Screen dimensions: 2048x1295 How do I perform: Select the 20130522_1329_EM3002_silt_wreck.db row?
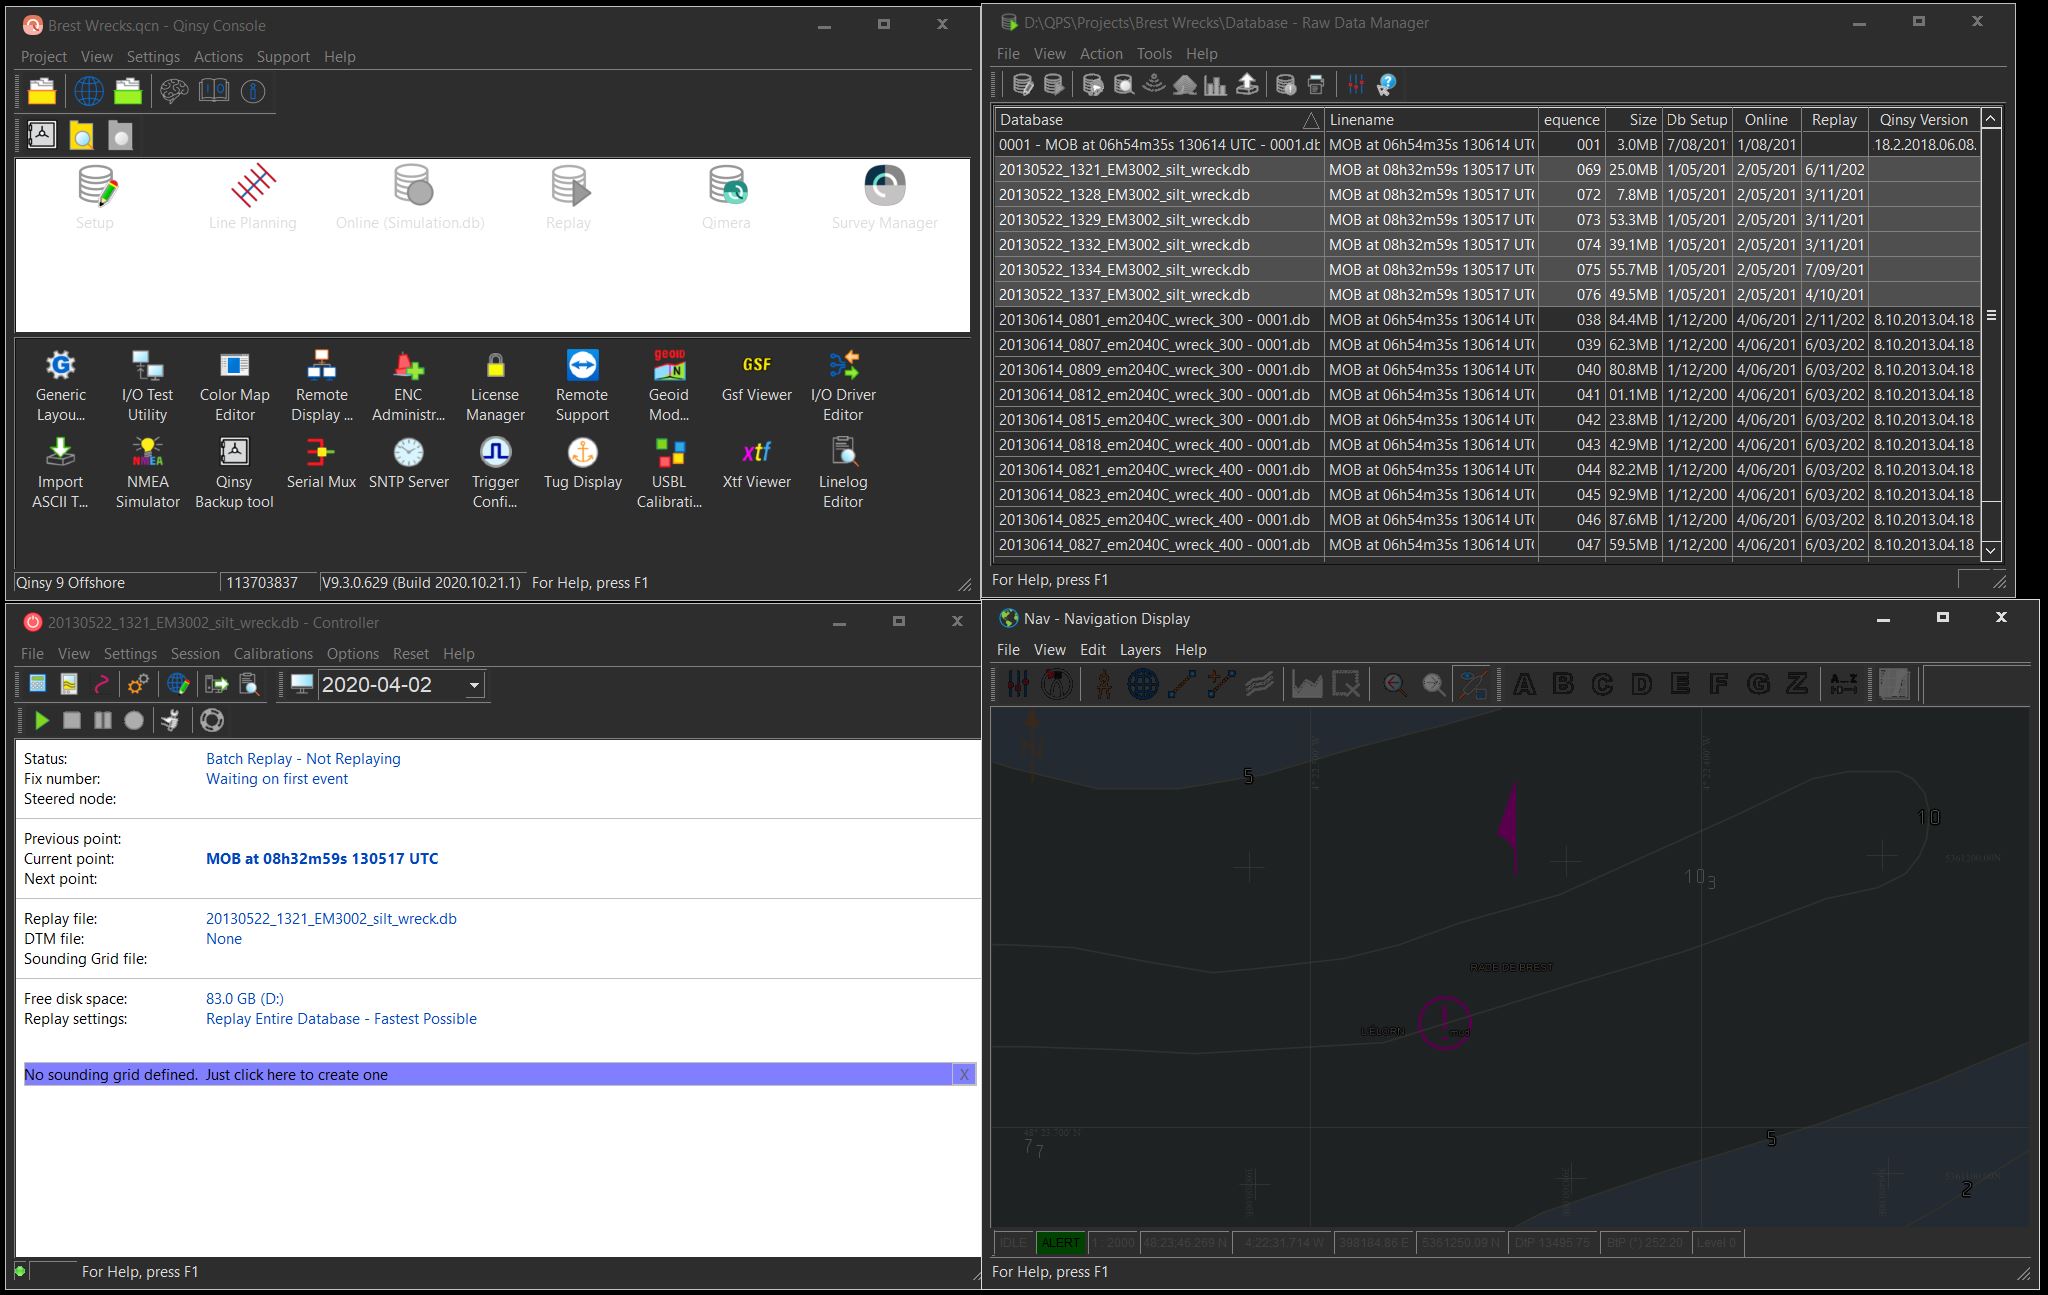(1124, 220)
